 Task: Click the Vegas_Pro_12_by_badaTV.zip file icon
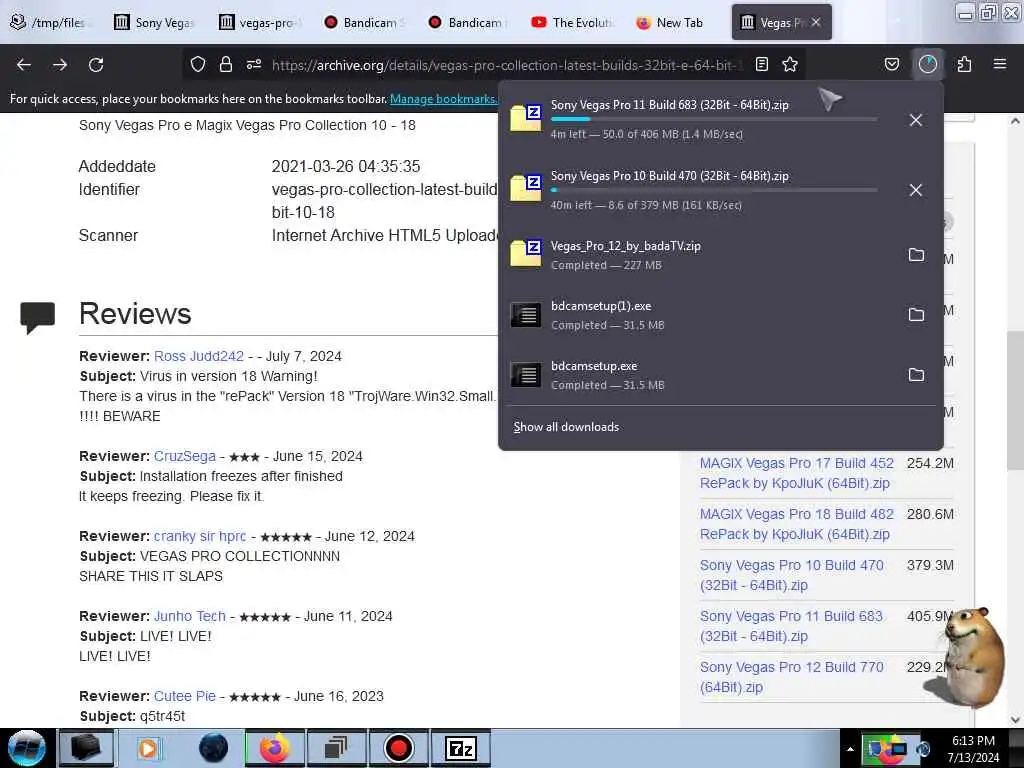tap(526, 253)
